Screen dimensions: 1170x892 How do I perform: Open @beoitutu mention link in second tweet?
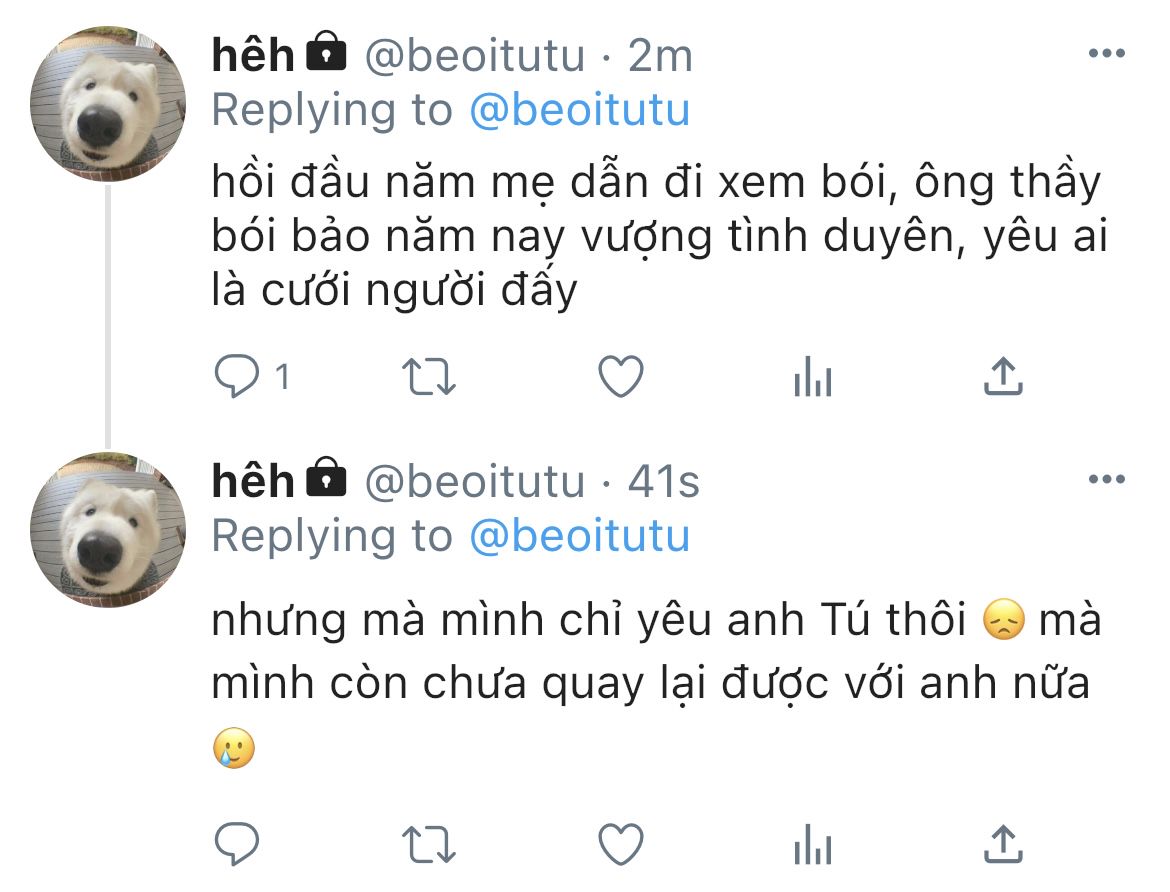pyautogui.click(x=580, y=535)
